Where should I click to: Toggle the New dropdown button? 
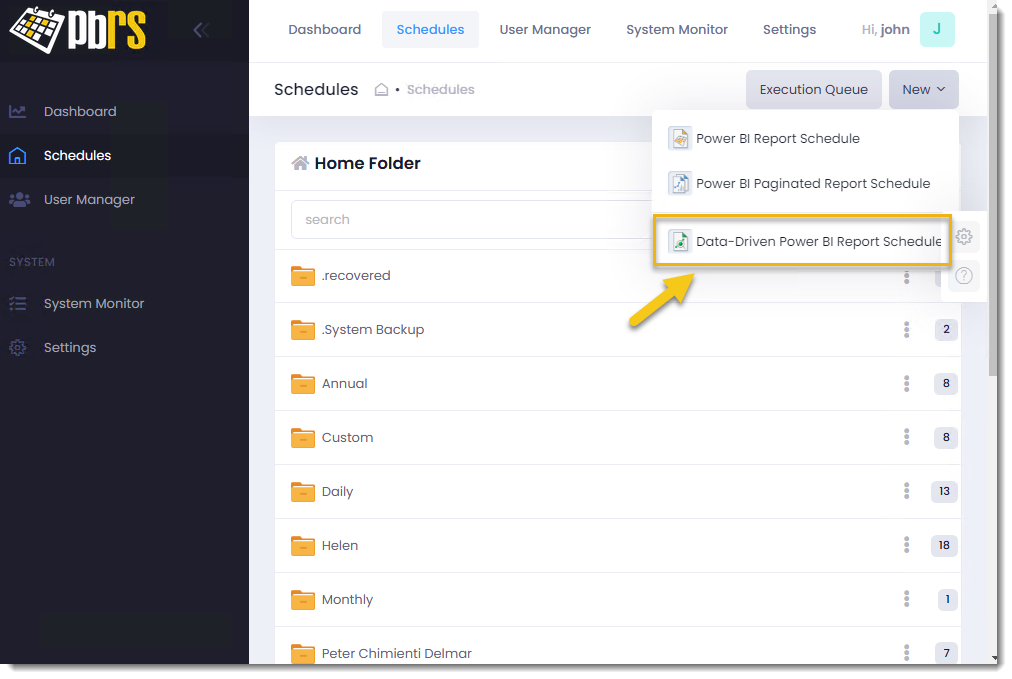click(924, 90)
